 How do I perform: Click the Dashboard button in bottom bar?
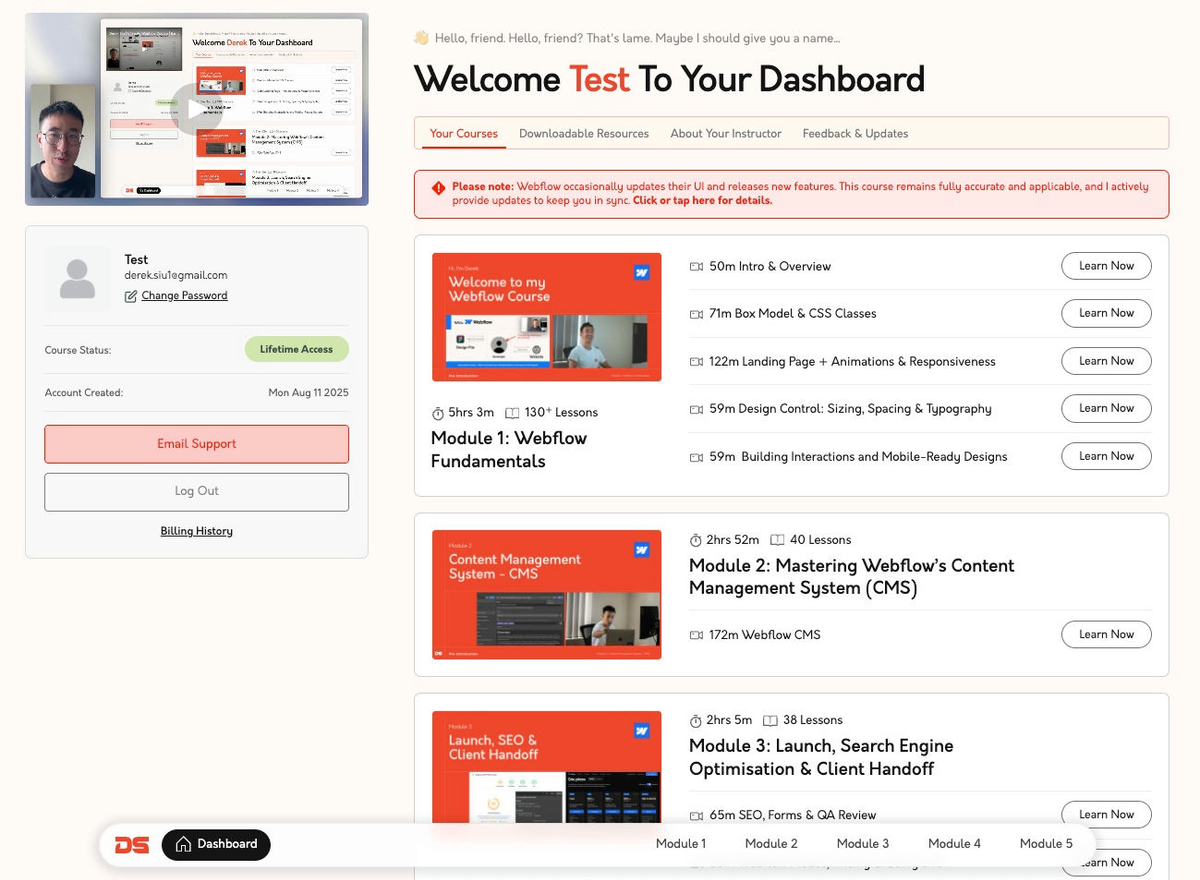(x=216, y=844)
